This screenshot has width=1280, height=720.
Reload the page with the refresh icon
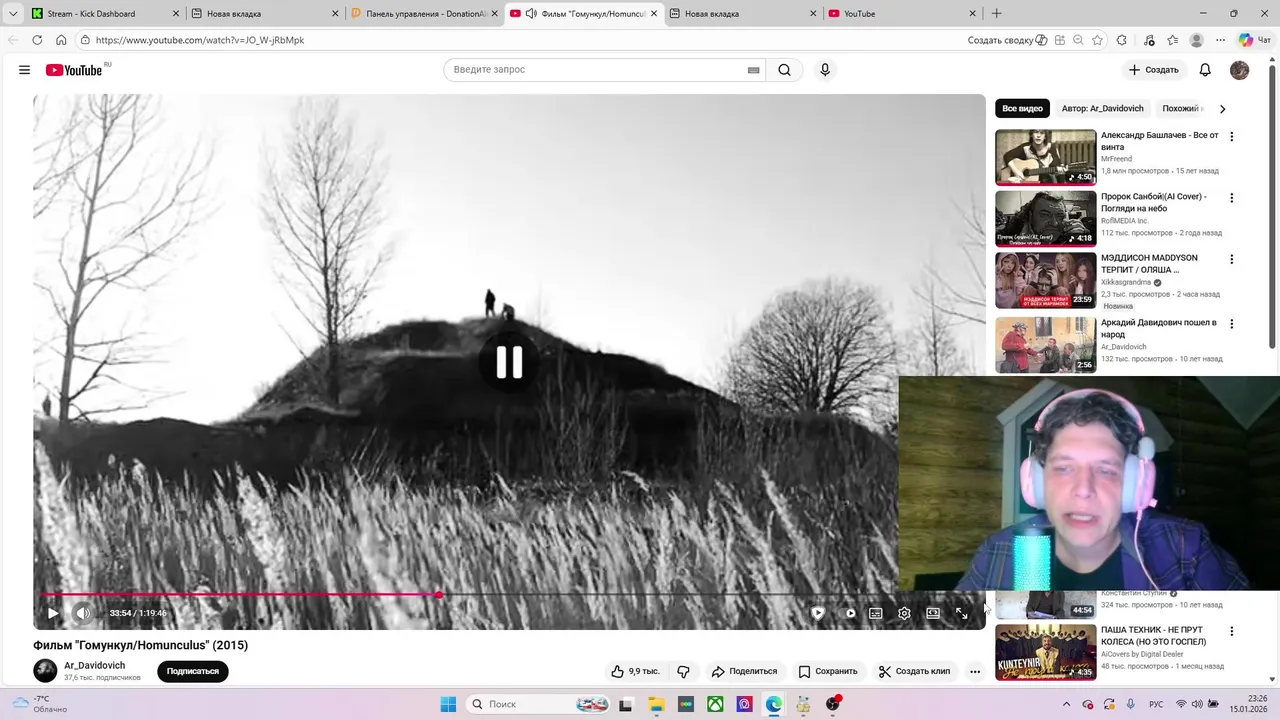[x=37, y=40]
